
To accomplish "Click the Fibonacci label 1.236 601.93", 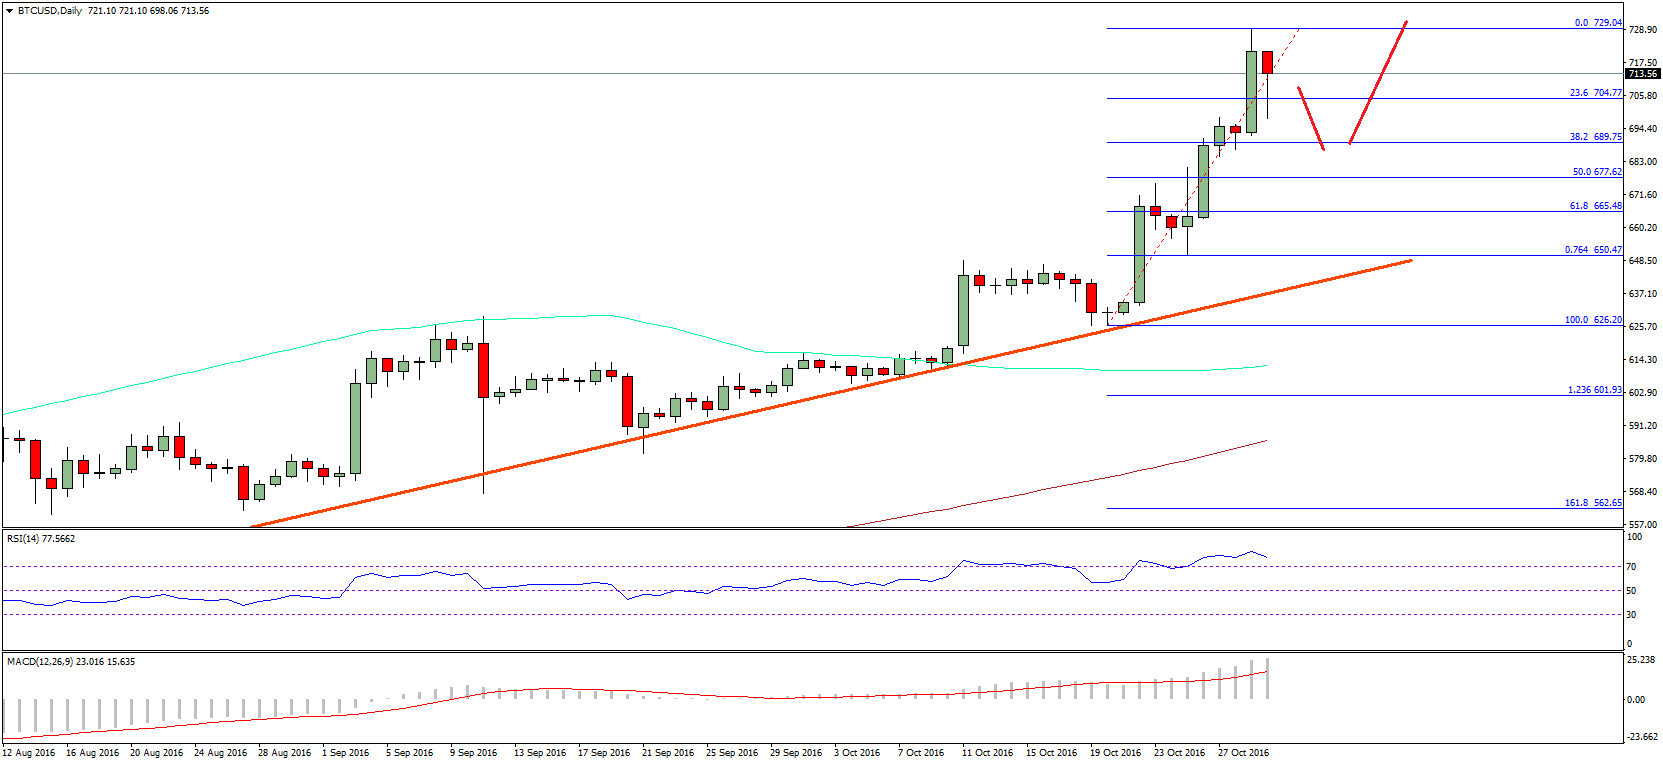I will [x=1595, y=390].
